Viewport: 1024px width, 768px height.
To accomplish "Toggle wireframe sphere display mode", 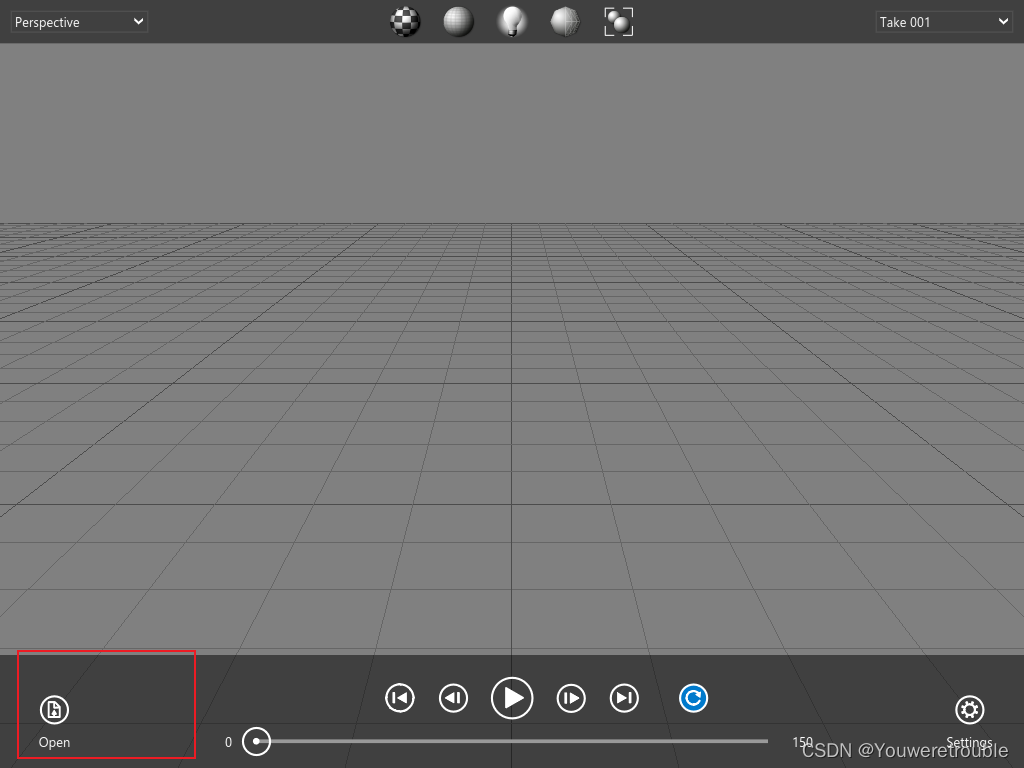I will tap(565, 22).
